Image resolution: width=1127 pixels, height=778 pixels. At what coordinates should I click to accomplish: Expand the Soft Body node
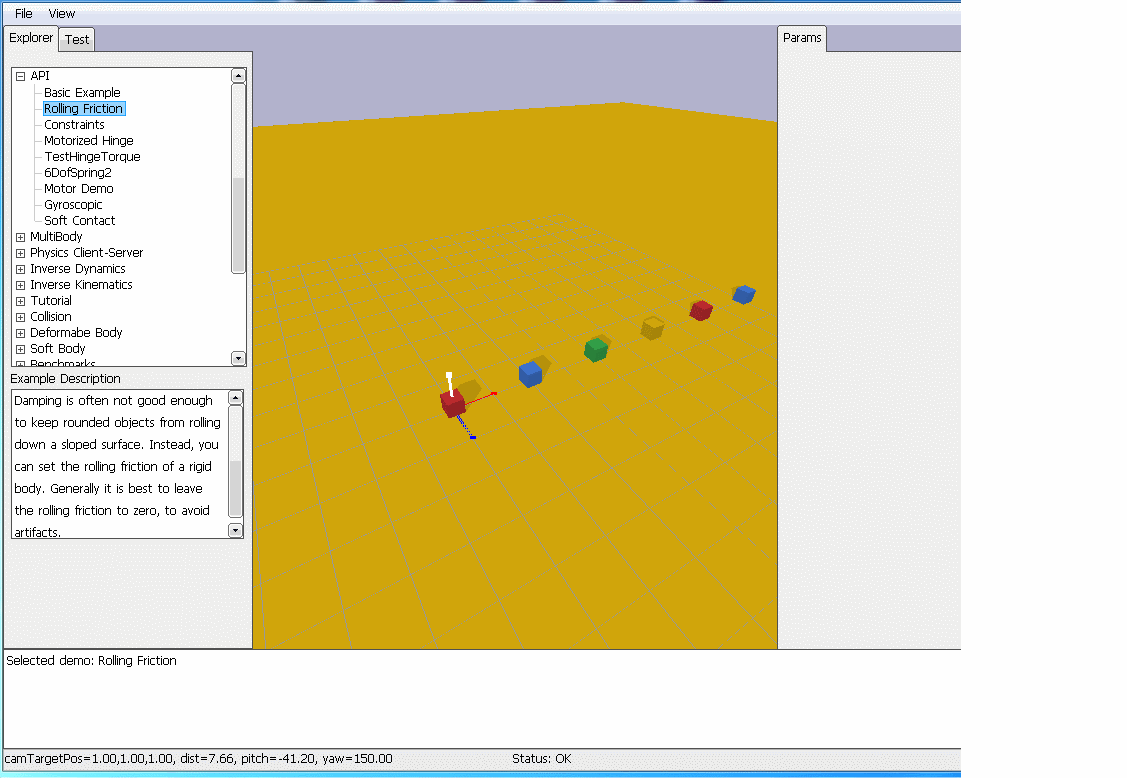[x=21, y=349]
